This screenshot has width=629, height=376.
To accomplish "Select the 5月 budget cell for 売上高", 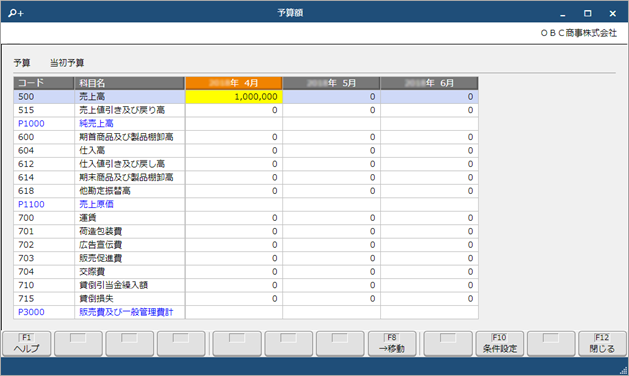I will (x=331, y=97).
